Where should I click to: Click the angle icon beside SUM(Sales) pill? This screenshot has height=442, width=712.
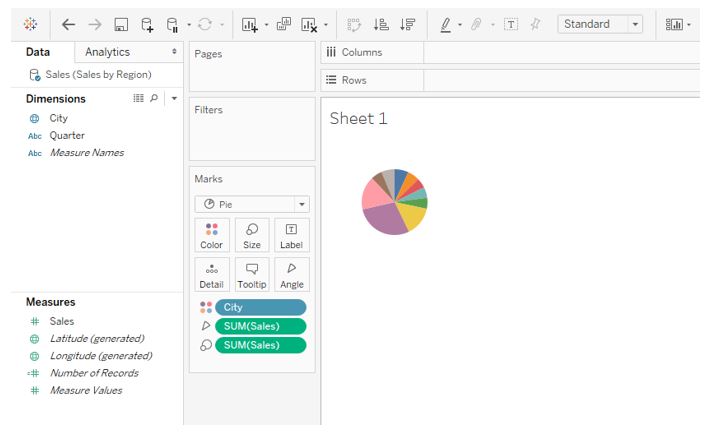(x=206, y=326)
